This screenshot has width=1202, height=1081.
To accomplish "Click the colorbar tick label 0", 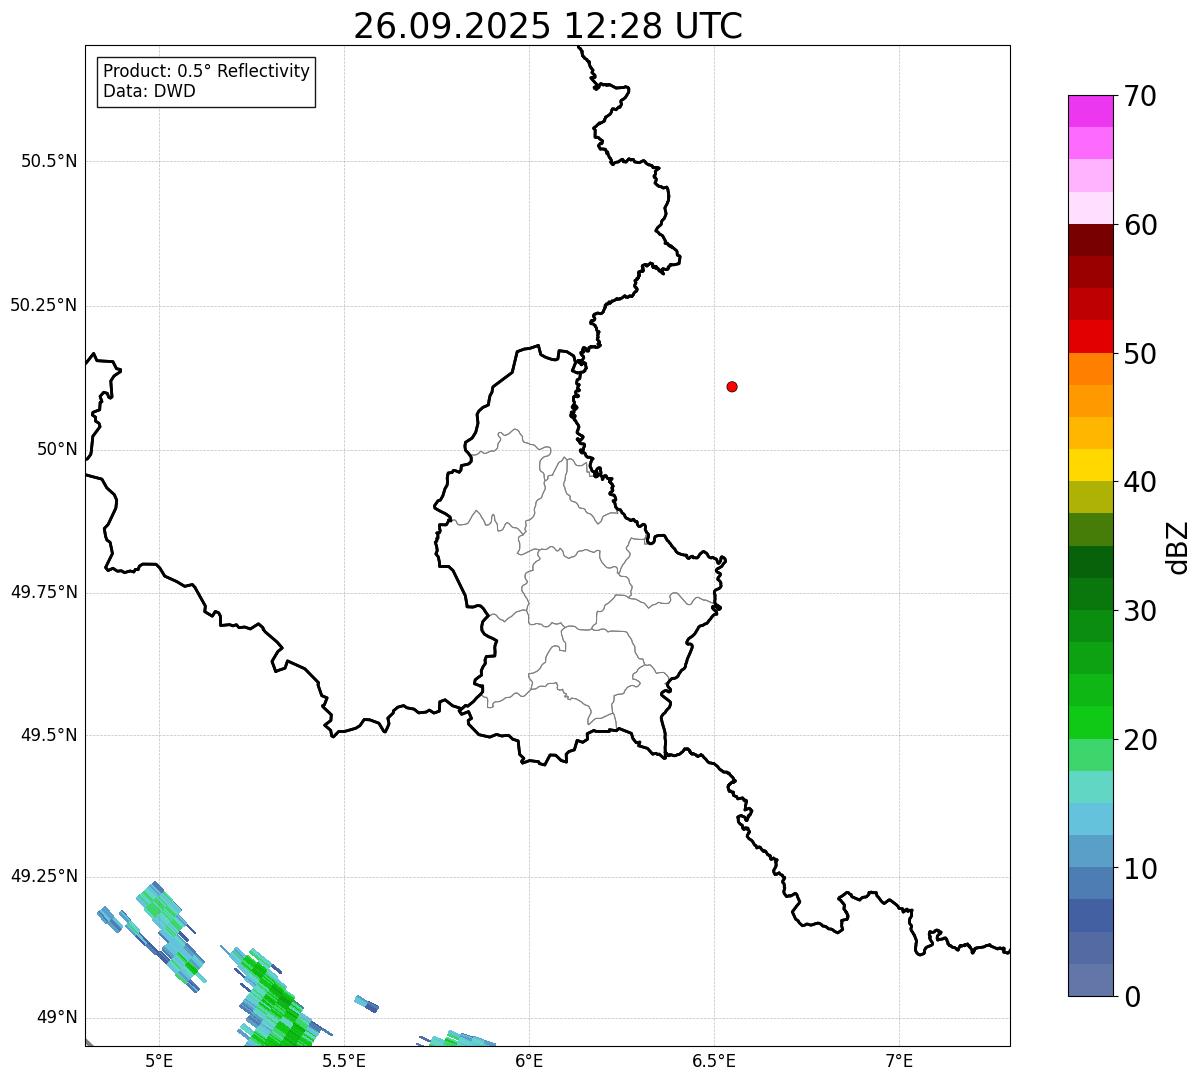I will (1132, 998).
